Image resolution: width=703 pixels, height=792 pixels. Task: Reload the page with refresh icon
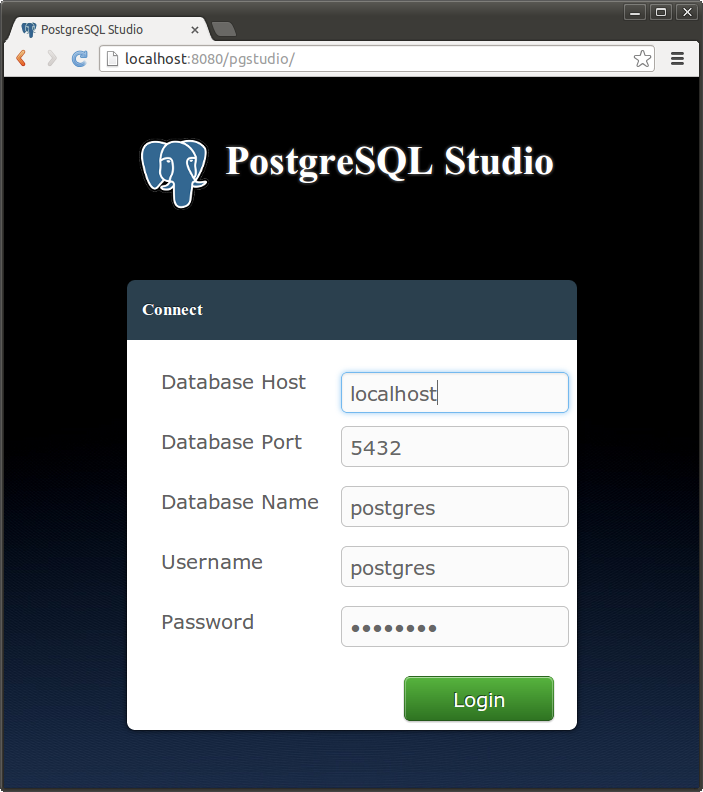[x=79, y=59]
